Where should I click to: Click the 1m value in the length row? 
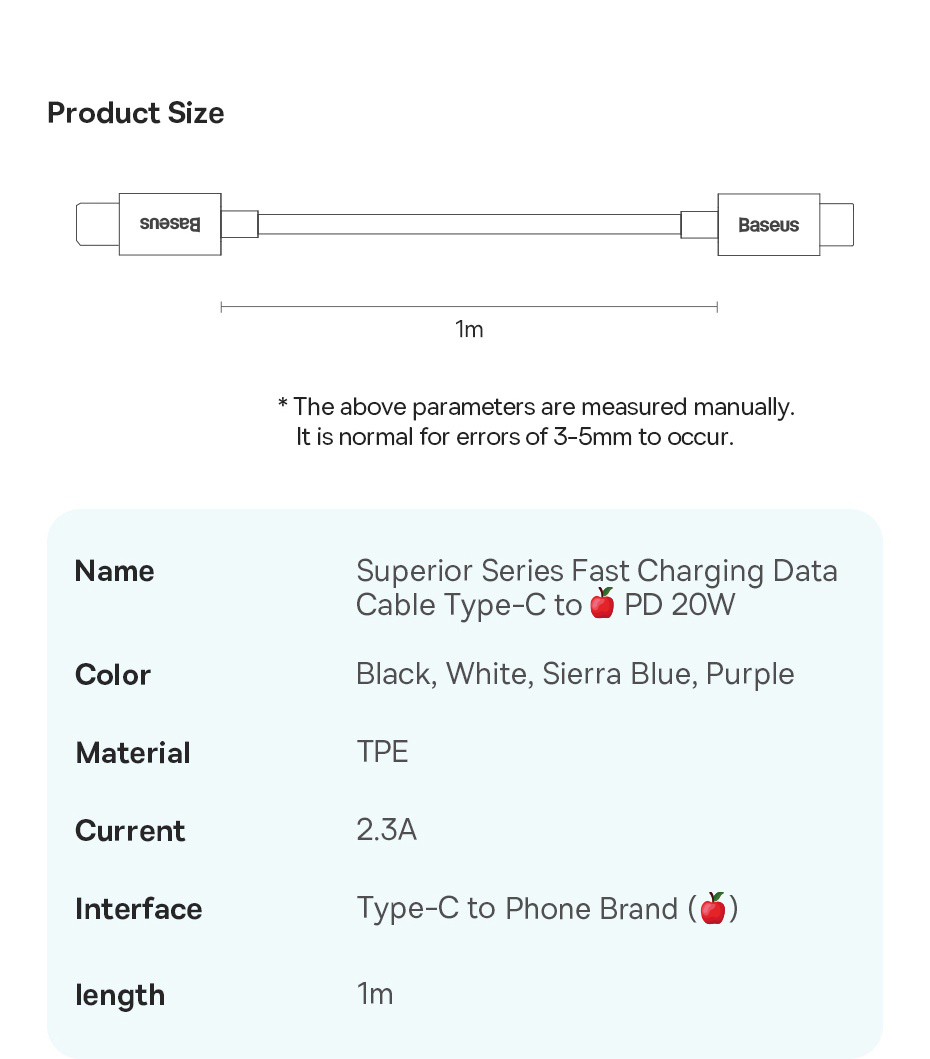[x=375, y=994]
